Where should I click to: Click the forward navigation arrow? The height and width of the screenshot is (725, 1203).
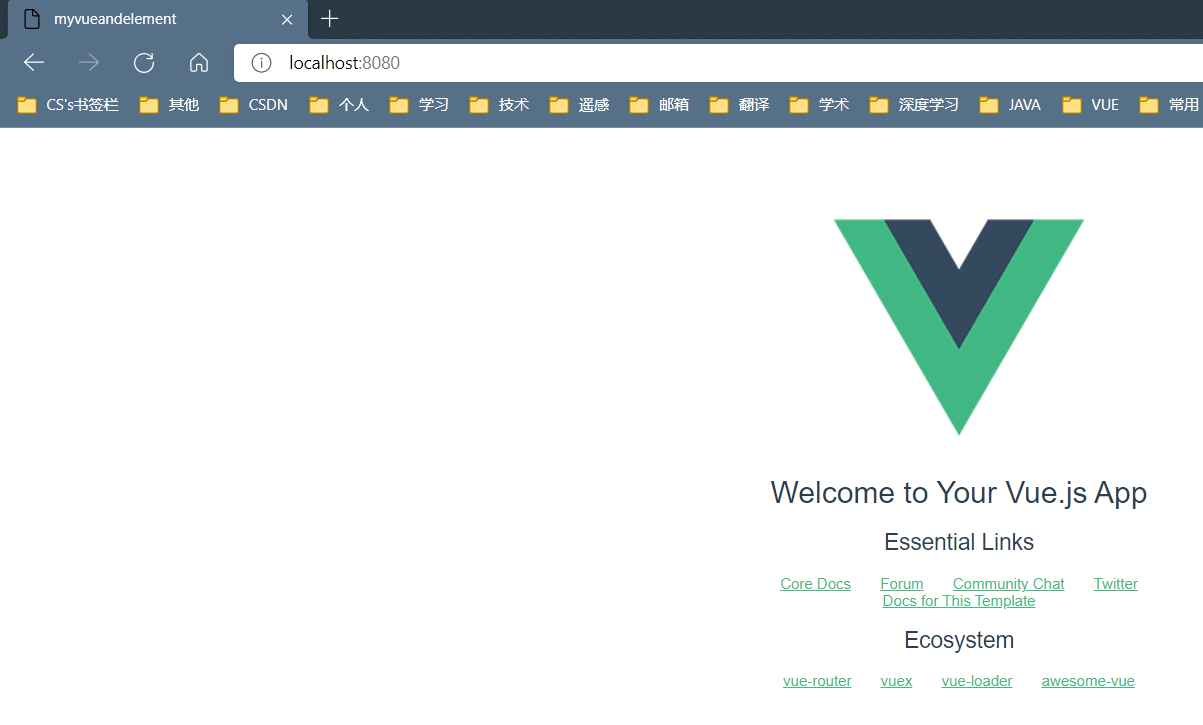tap(89, 63)
